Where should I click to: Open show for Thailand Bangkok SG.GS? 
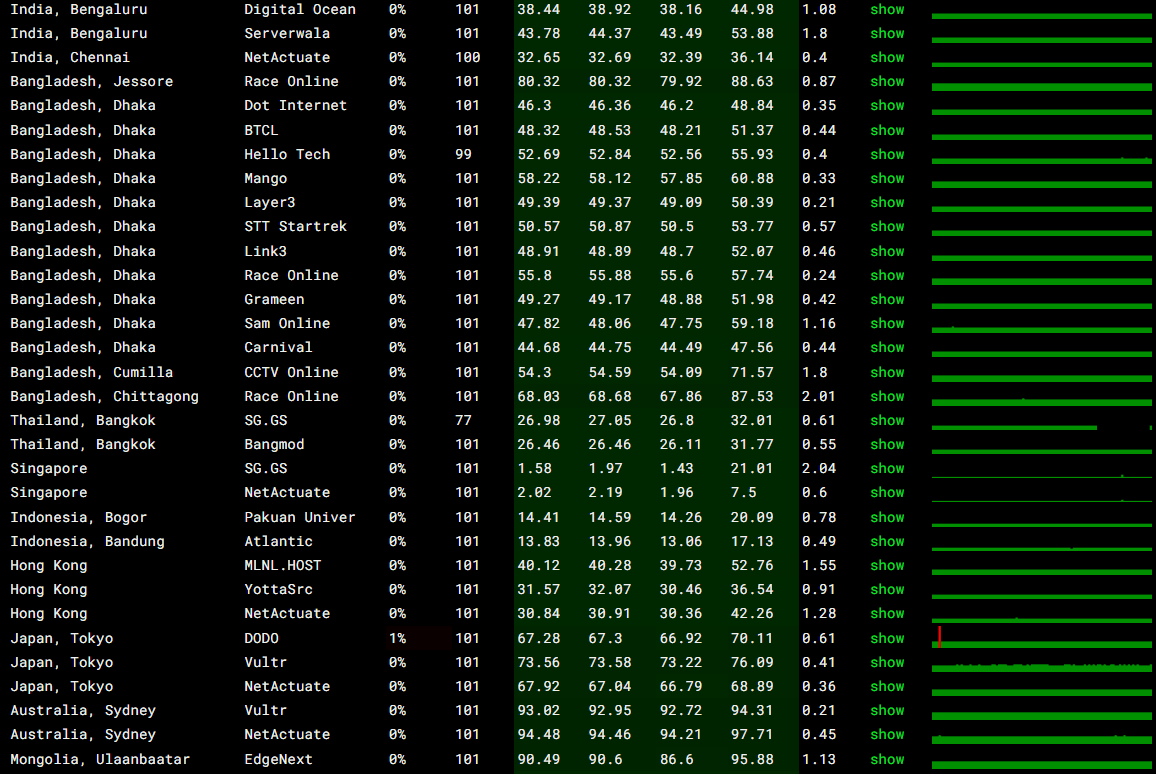click(887, 420)
